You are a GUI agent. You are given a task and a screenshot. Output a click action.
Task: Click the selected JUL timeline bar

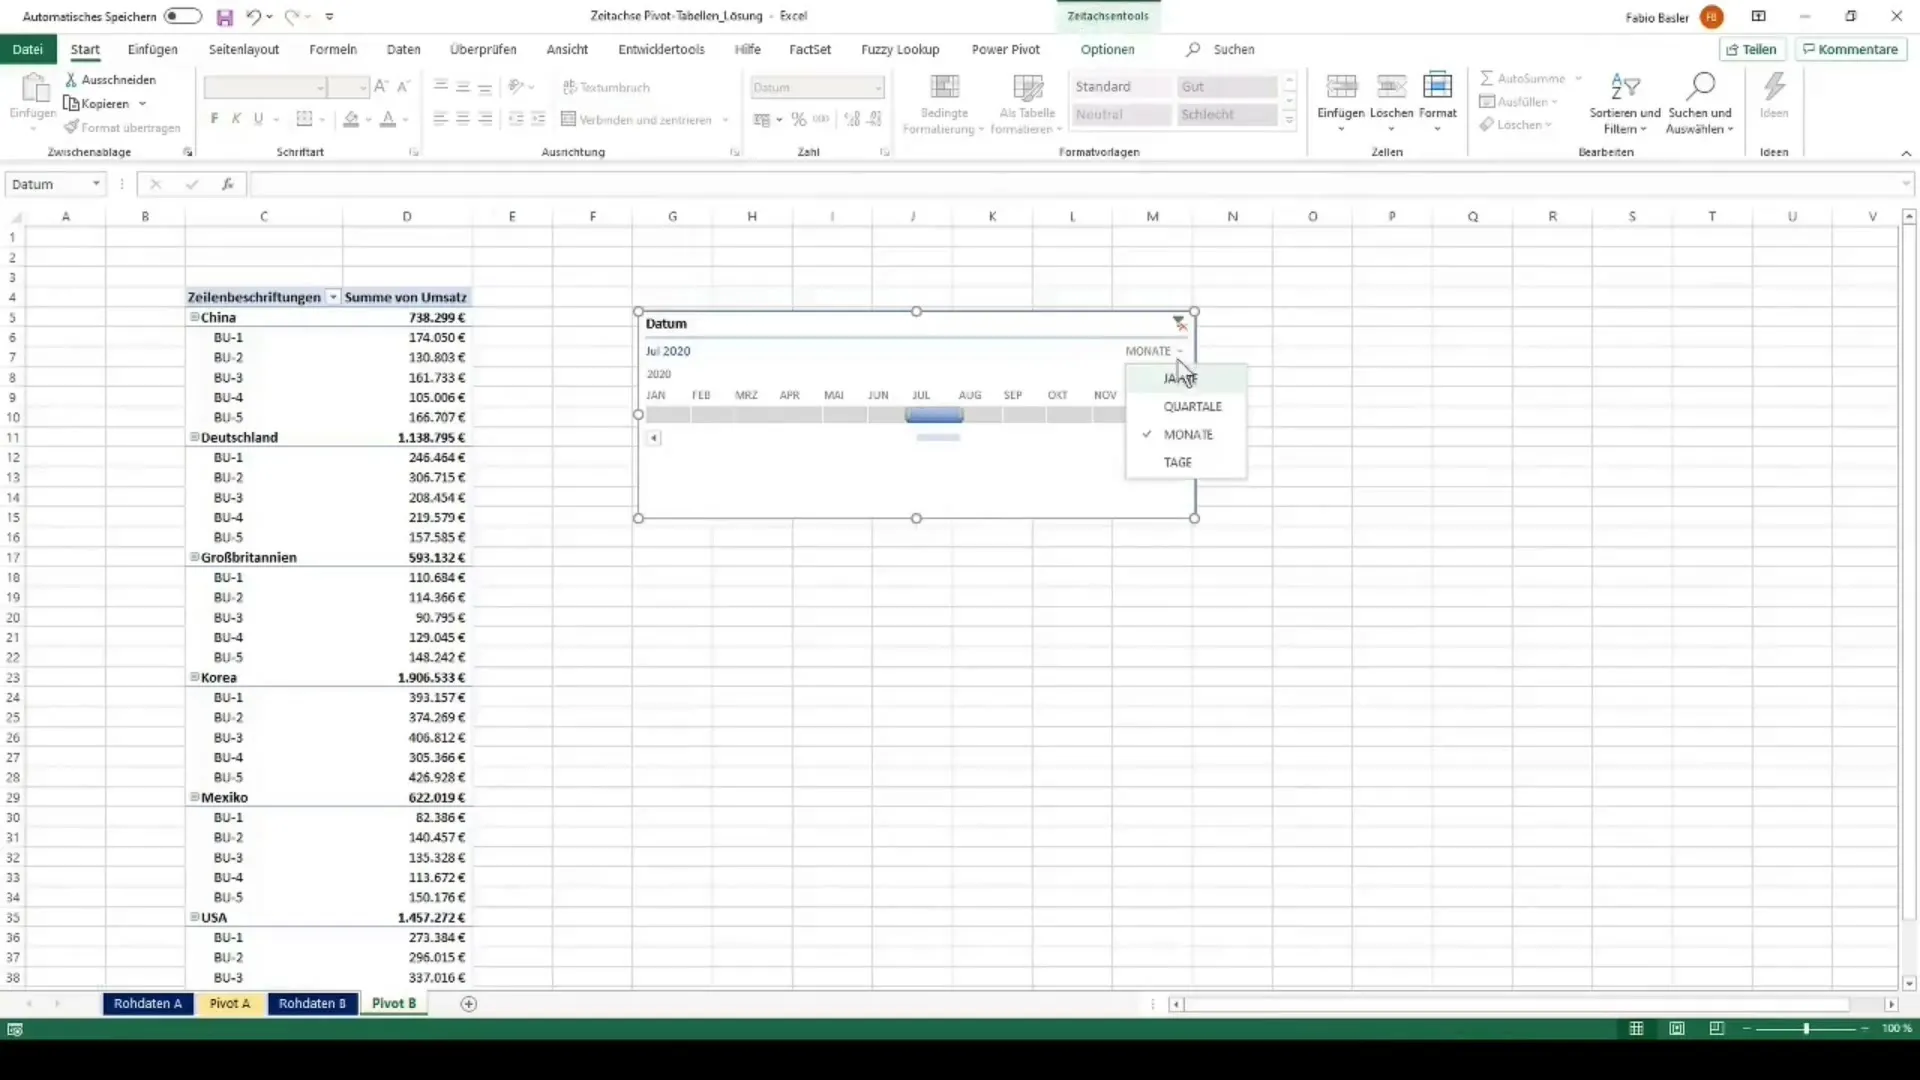[934, 415]
